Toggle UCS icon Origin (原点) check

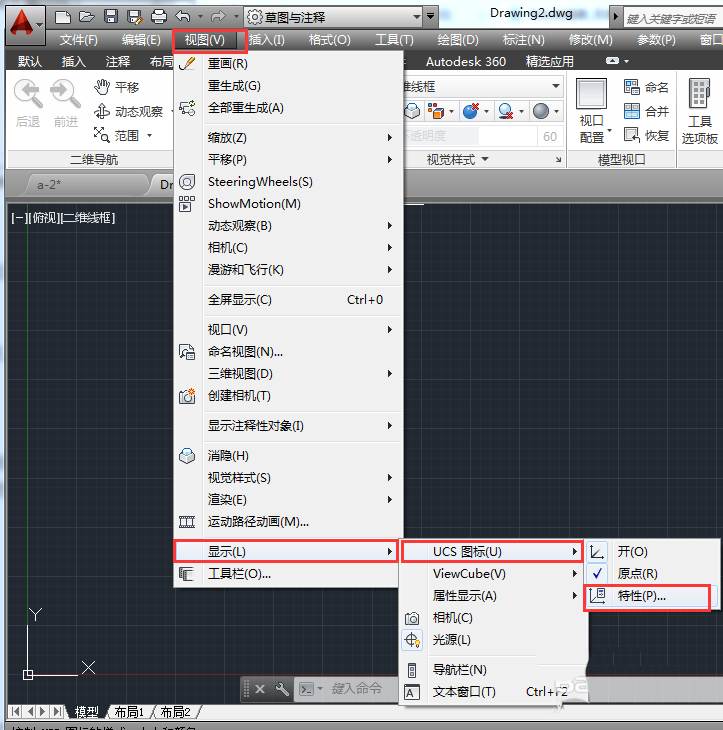click(x=651, y=574)
